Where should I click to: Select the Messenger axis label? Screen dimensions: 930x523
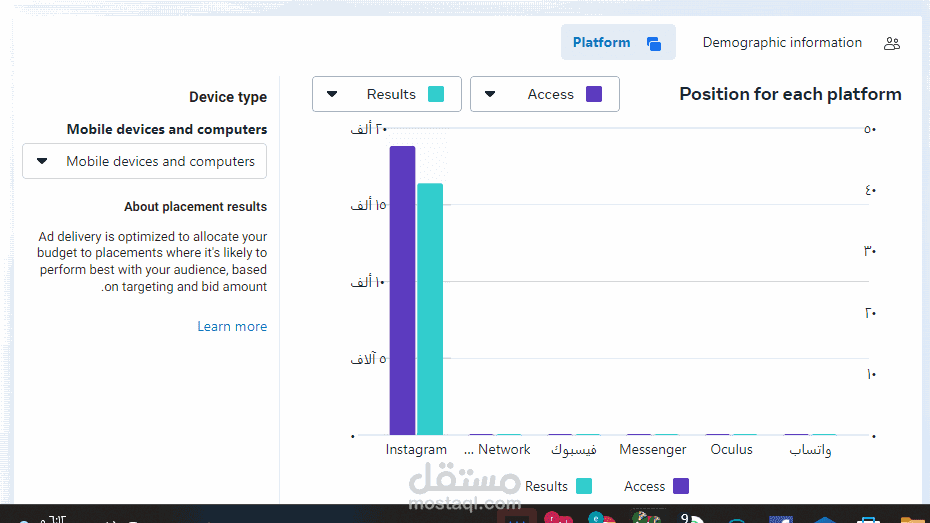[x=652, y=449]
